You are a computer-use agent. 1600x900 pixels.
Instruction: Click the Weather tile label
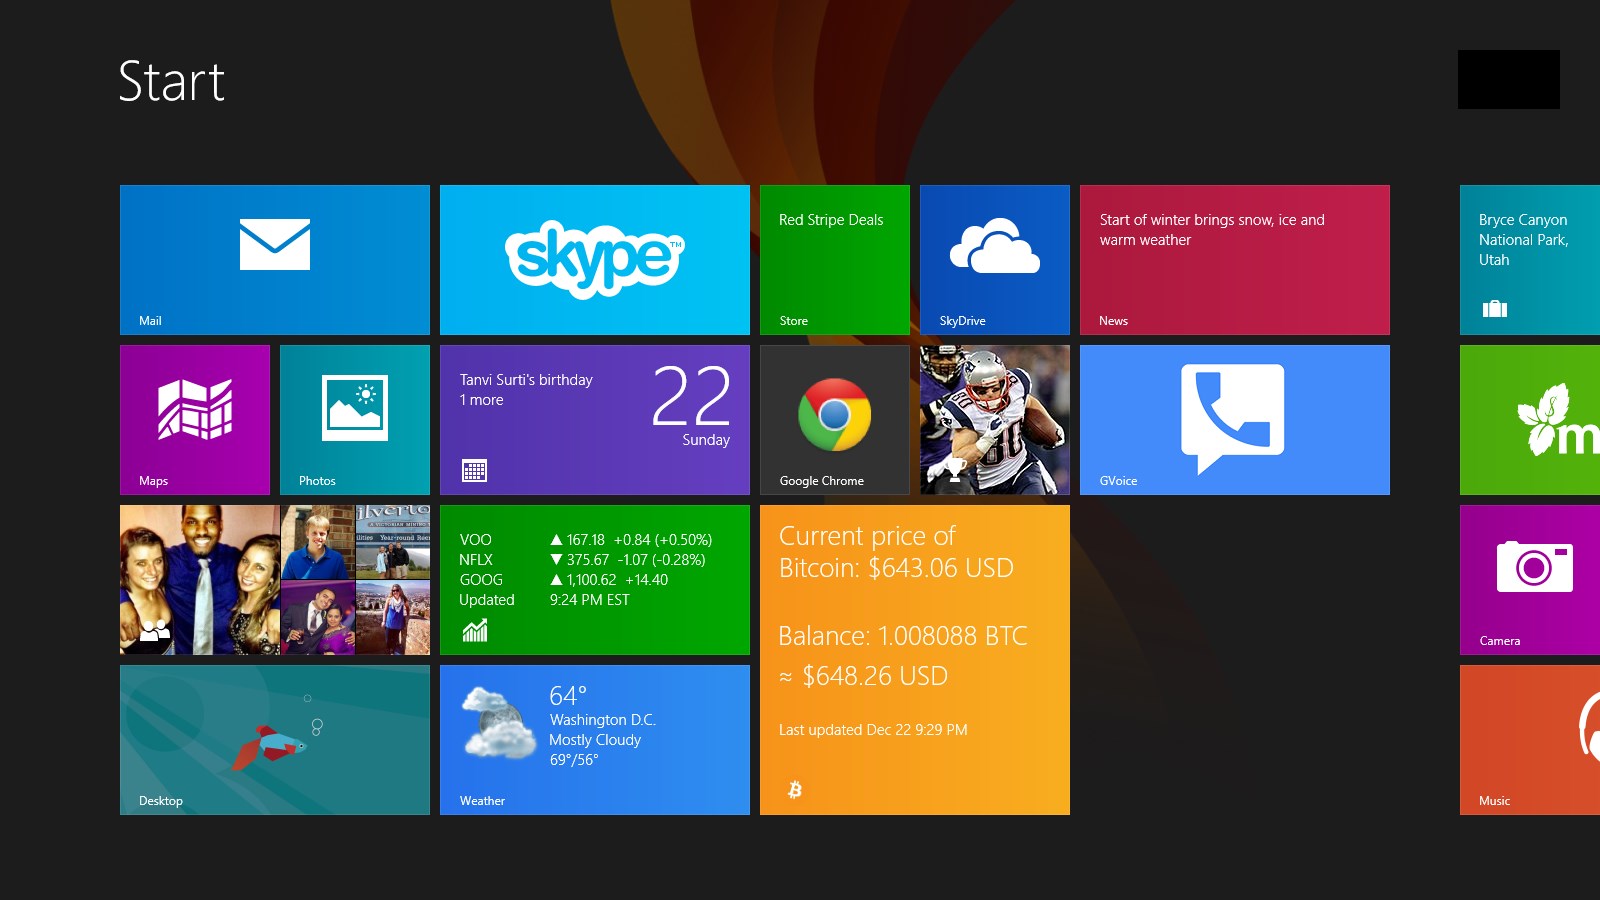482,801
